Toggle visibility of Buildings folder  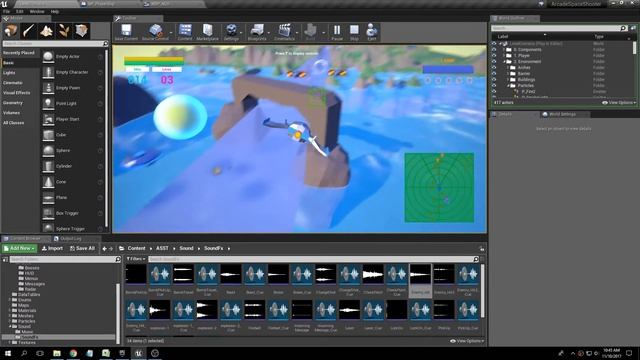coord(494,80)
